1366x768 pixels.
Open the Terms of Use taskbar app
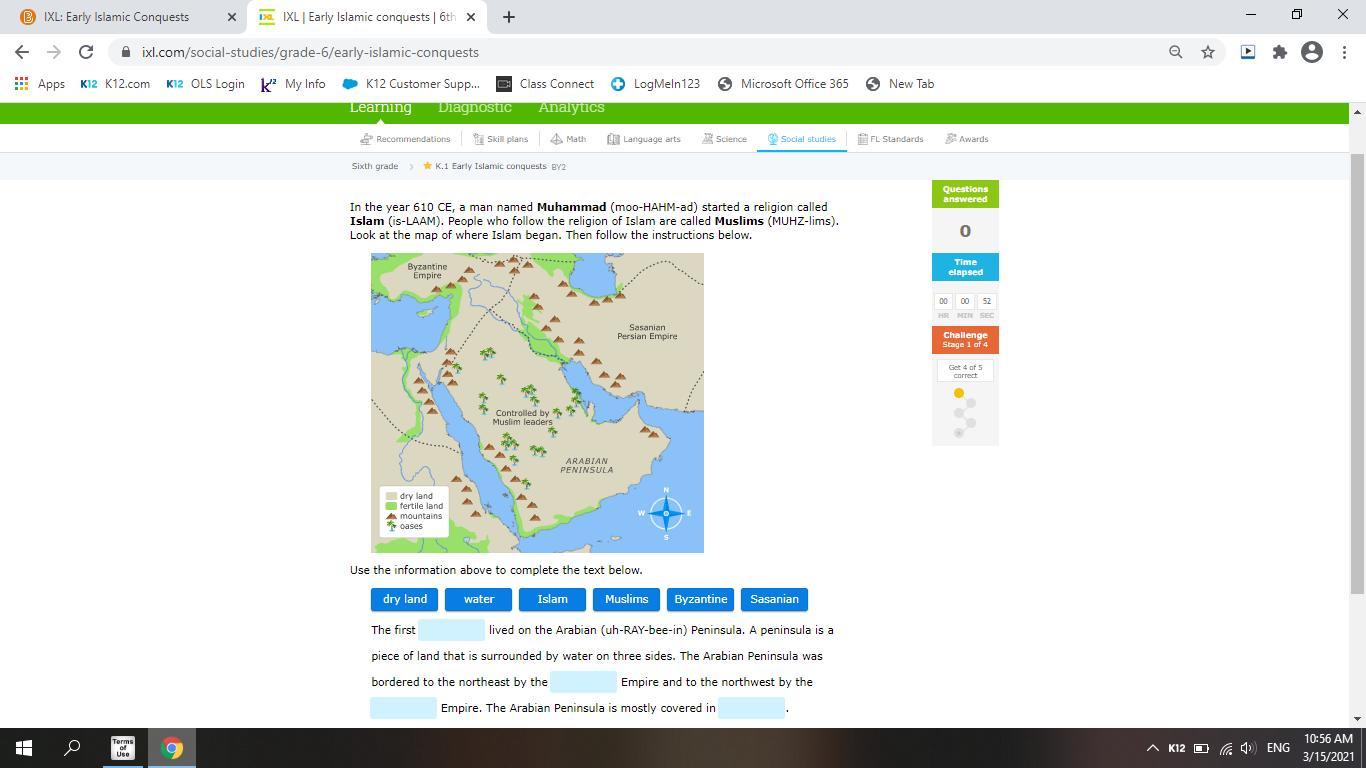[x=123, y=748]
